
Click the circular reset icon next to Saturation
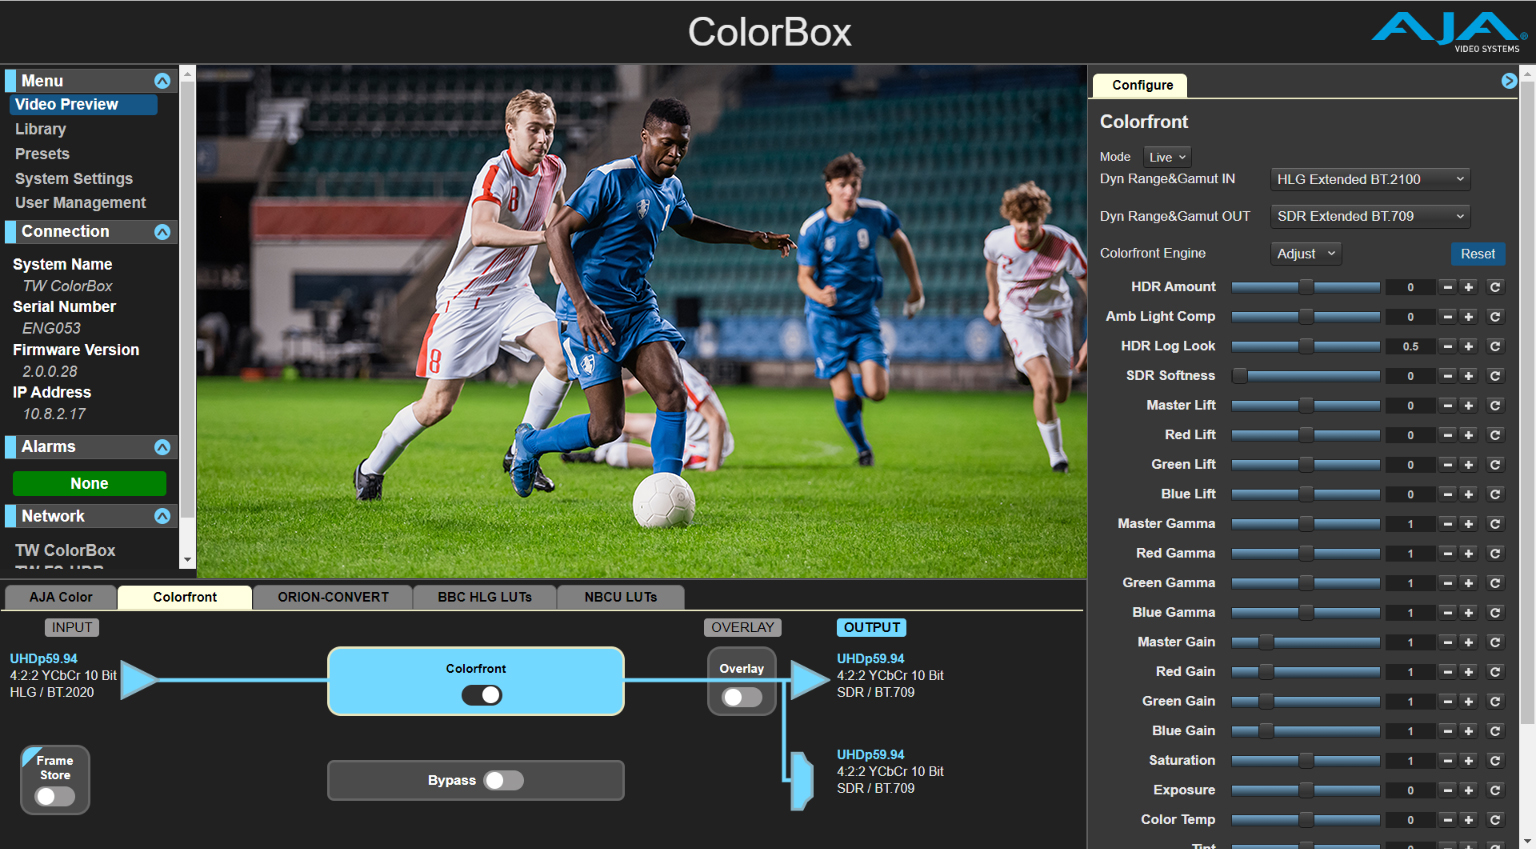point(1495,760)
